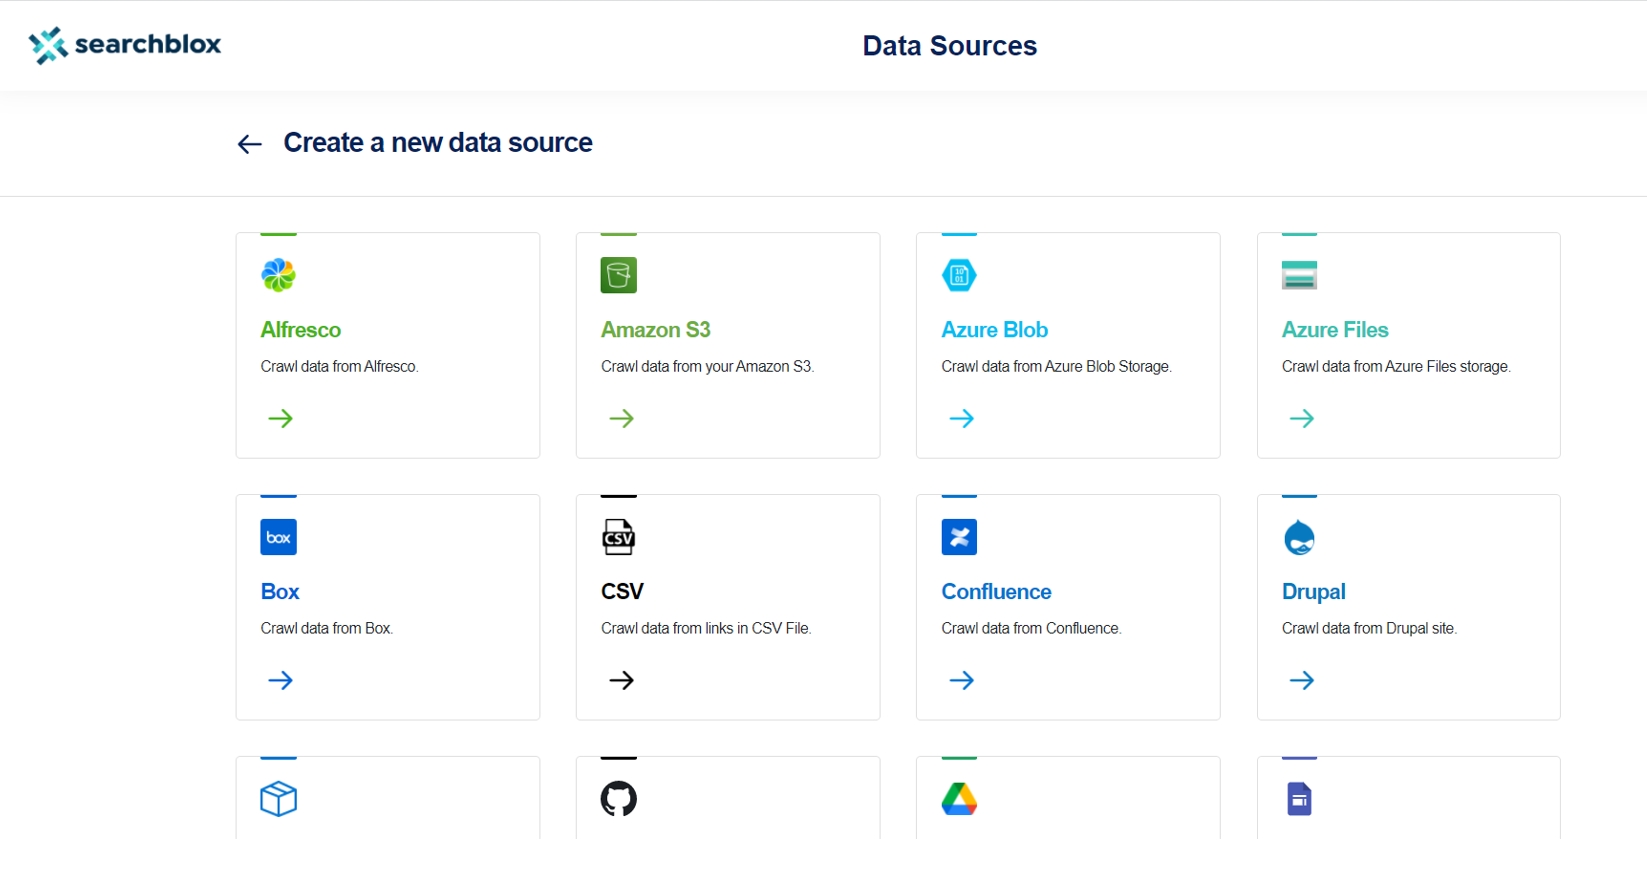Select the Confluence title
1647x883 pixels.
[x=996, y=592]
